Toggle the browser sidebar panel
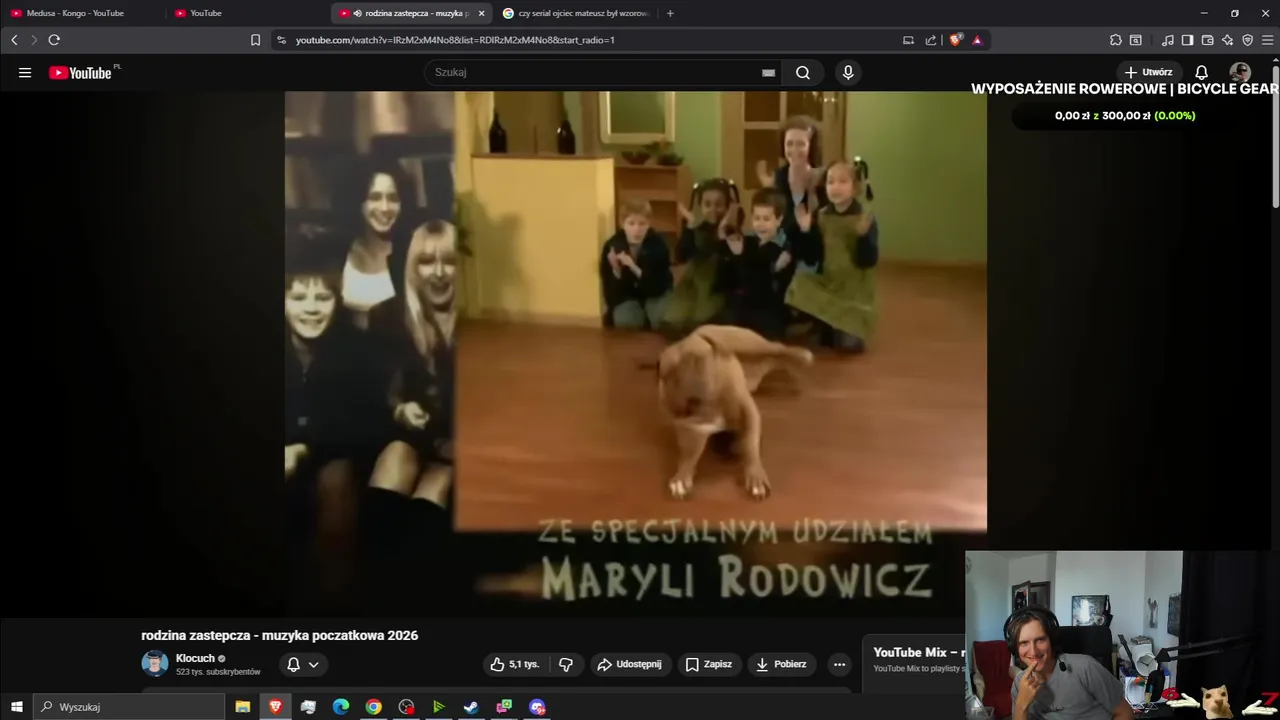Image resolution: width=1280 pixels, height=720 pixels. pos(1187,40)
